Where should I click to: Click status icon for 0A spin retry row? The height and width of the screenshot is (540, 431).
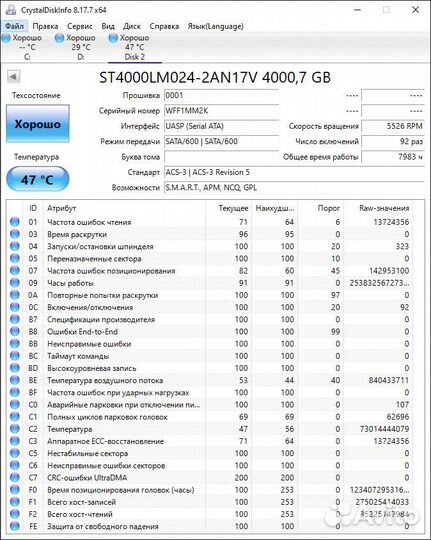tap(14, 295)
